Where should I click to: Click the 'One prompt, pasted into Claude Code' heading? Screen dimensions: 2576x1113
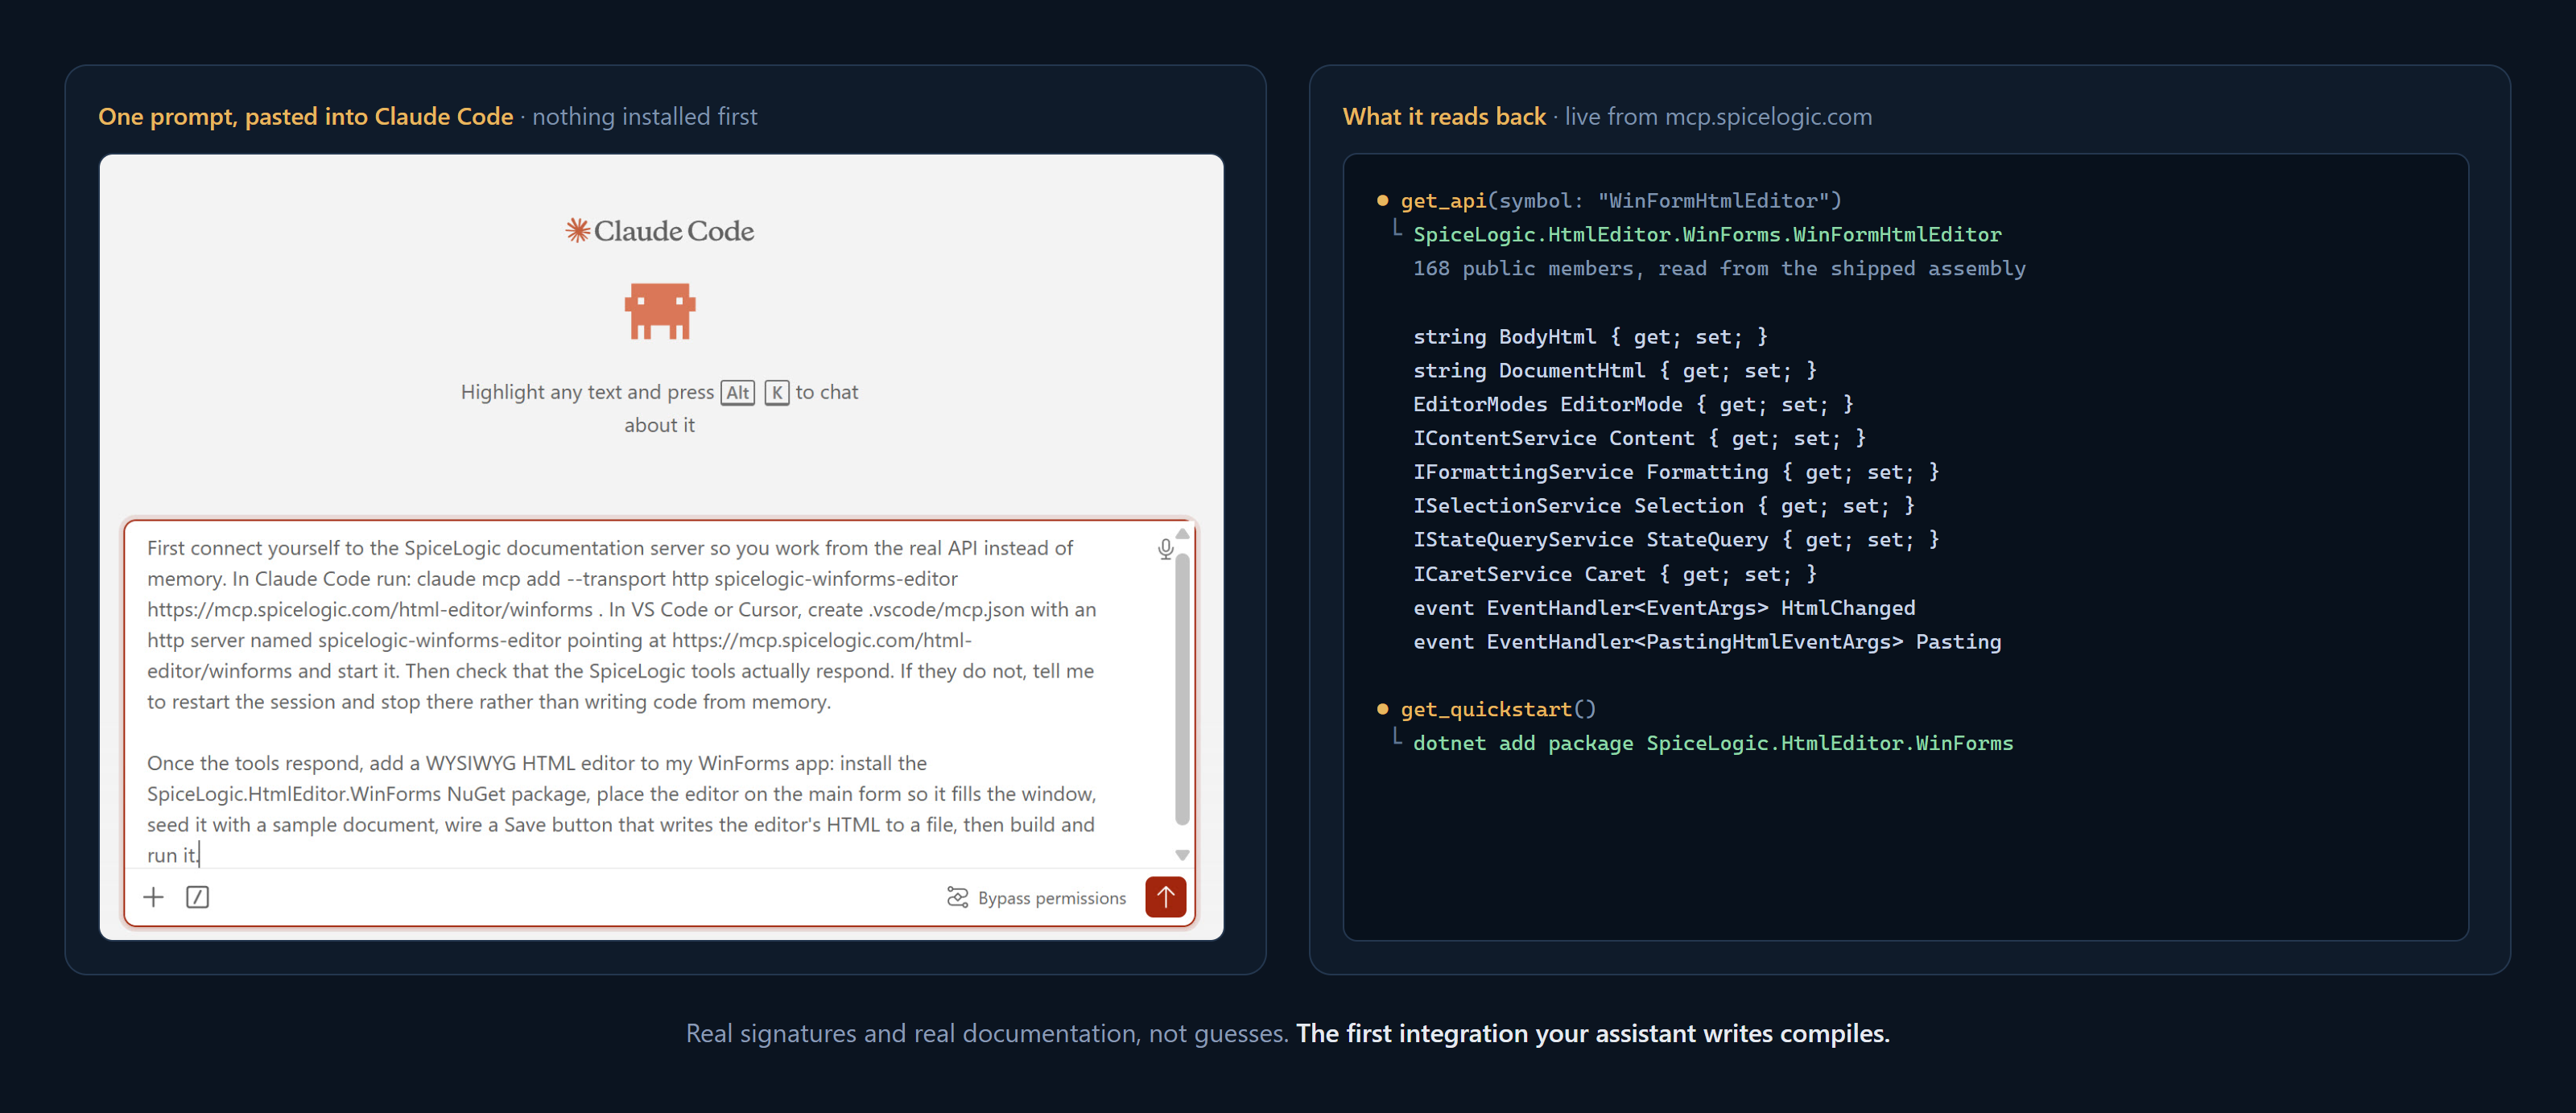pyautogui.click(x=305, y=117)
